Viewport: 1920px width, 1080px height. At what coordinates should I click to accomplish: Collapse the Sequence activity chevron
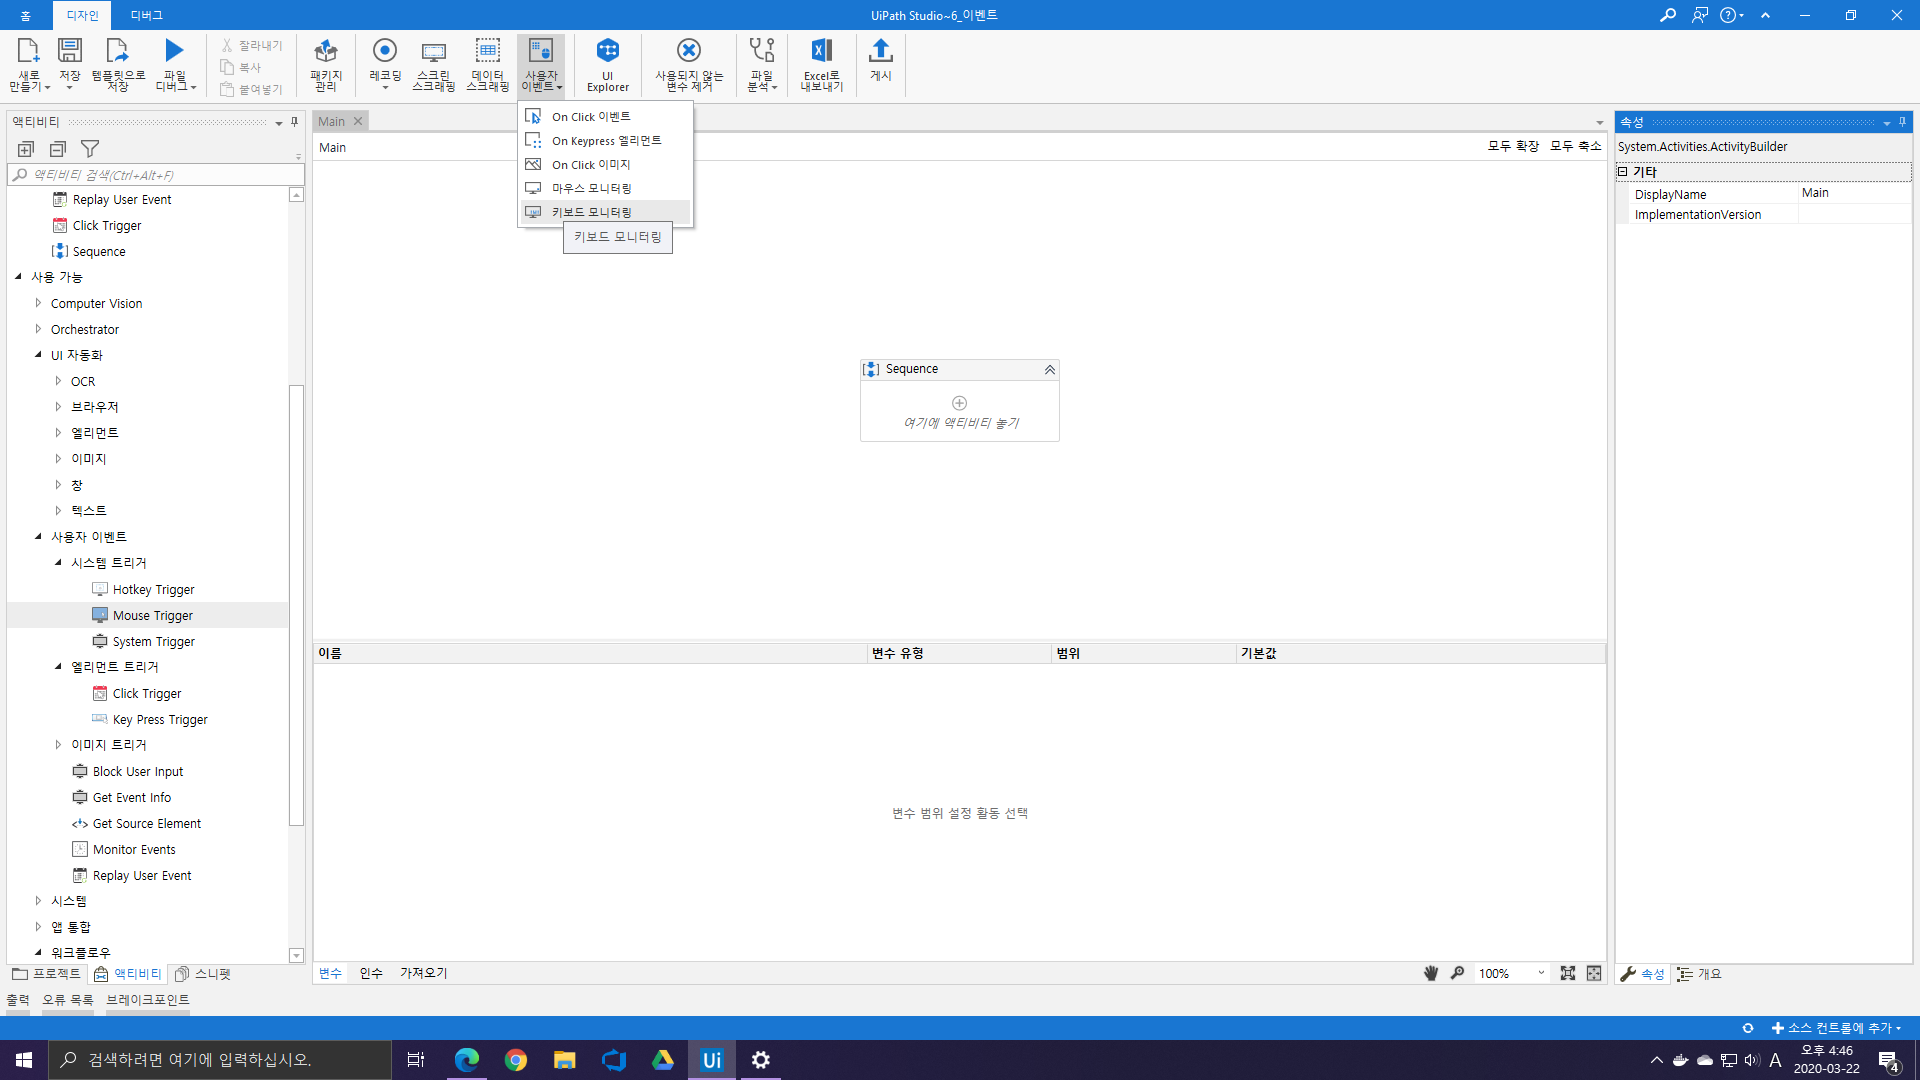click(x=1049, y=370)
